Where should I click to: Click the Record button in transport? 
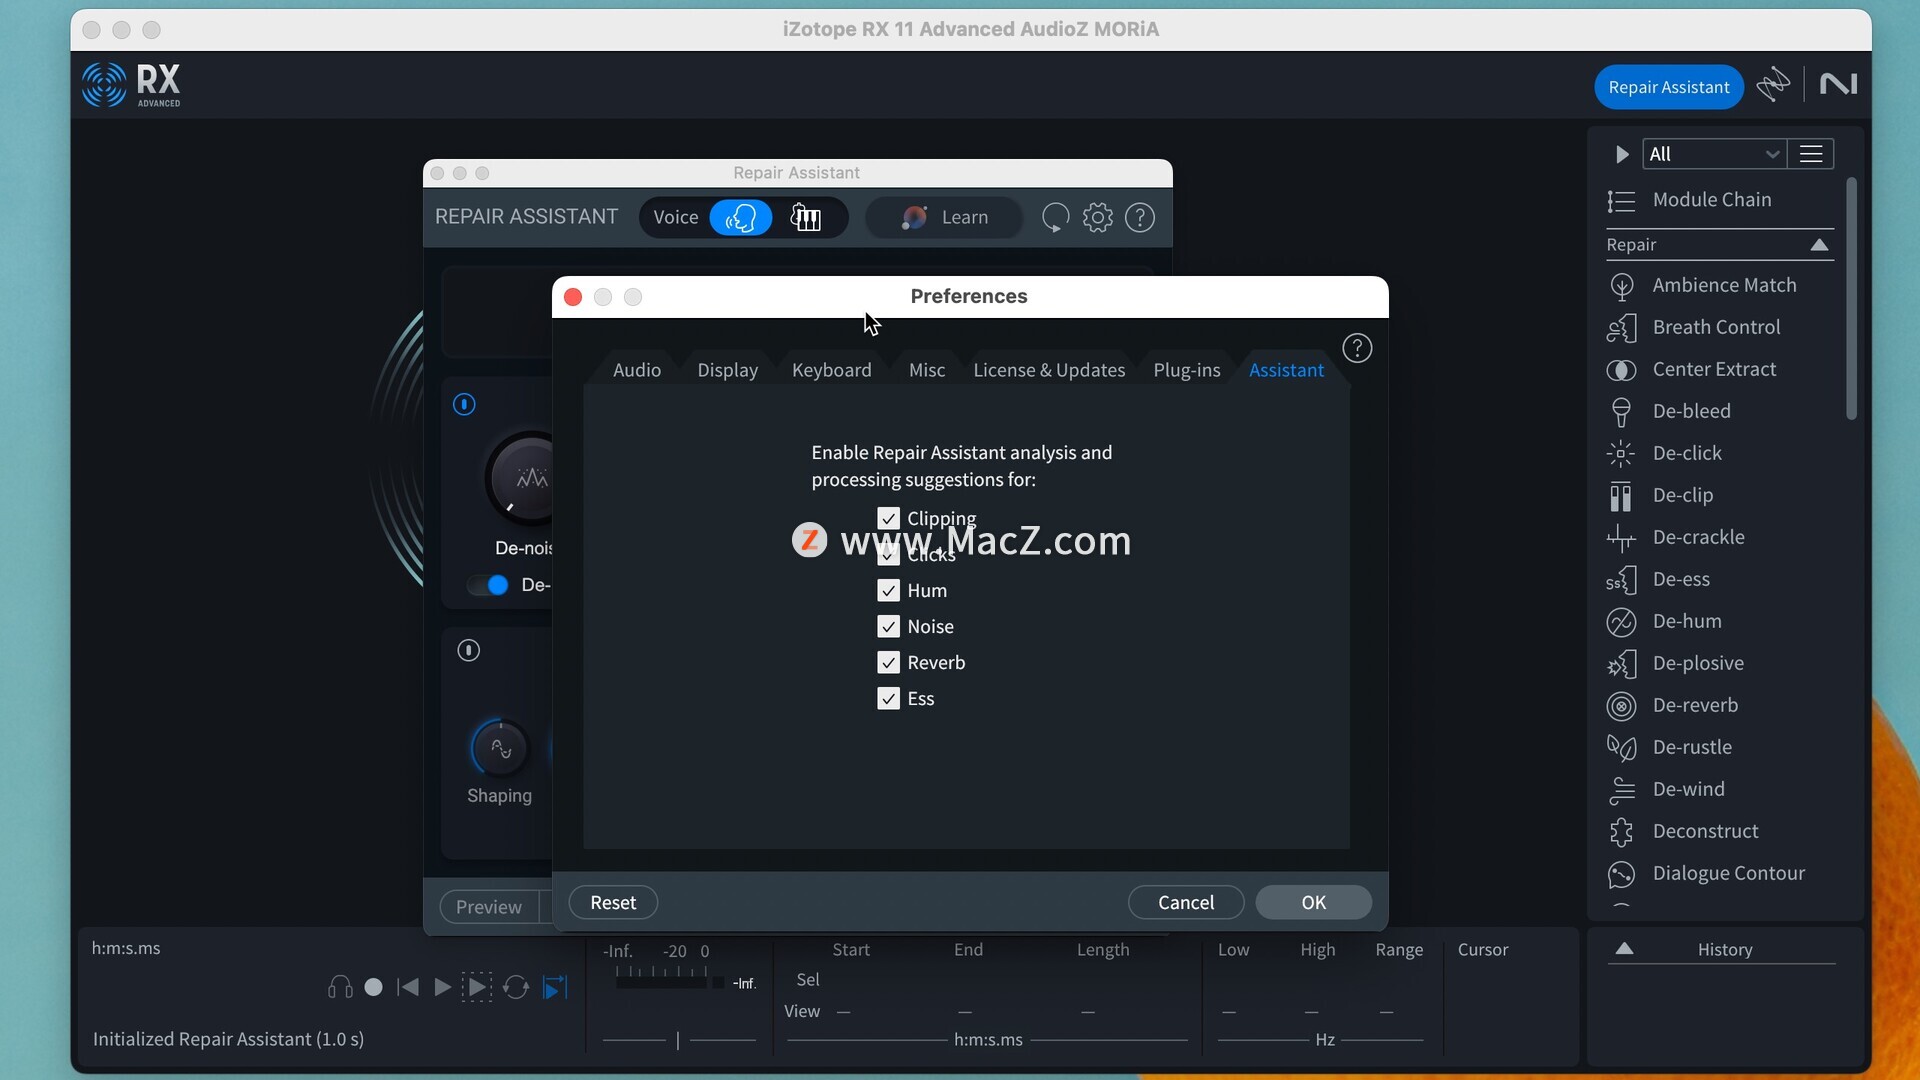[373, 988]
